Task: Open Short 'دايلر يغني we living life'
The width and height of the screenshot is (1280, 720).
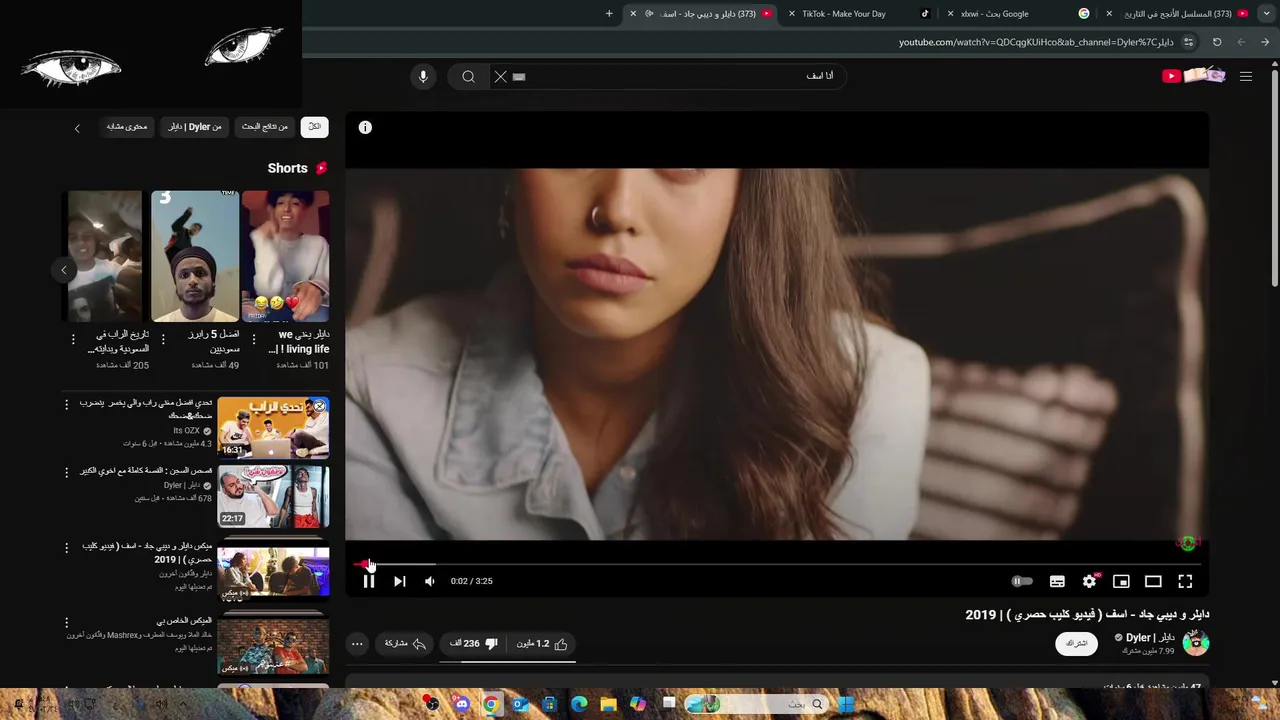Action: (x=286, y=256)
